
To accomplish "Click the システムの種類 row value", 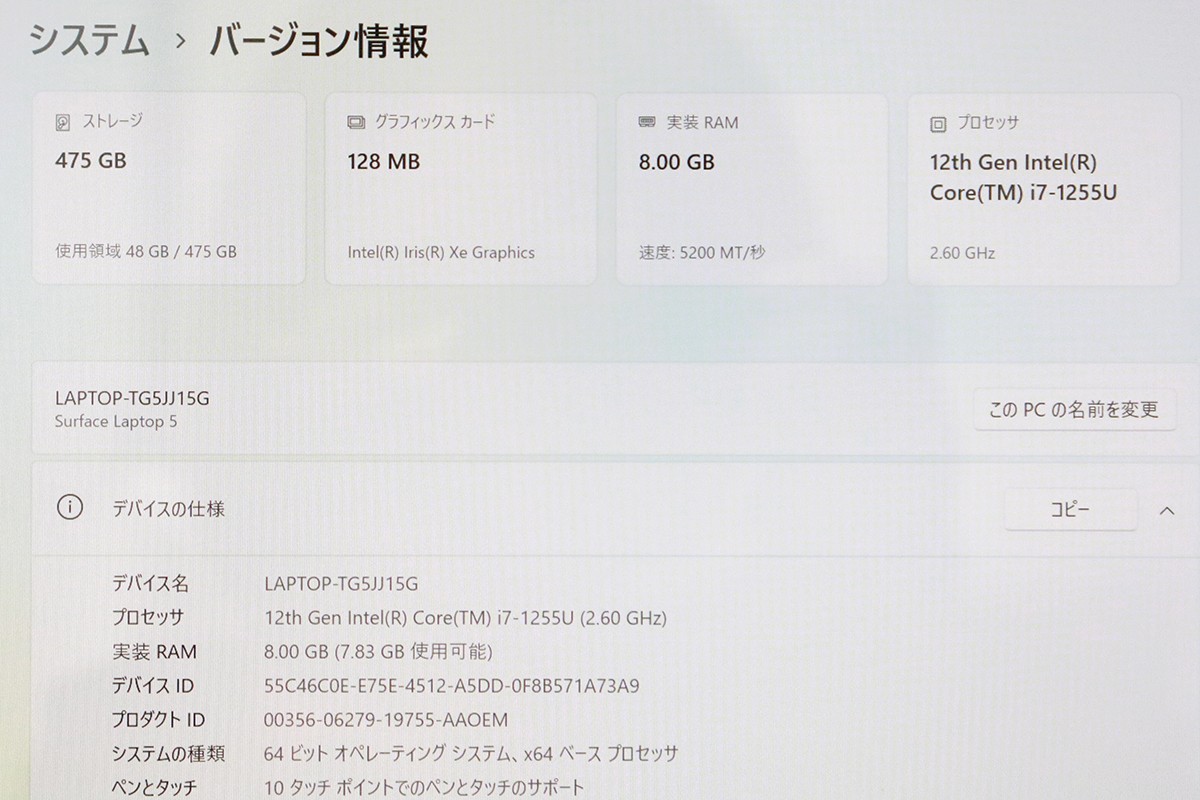I will [470, 754].
